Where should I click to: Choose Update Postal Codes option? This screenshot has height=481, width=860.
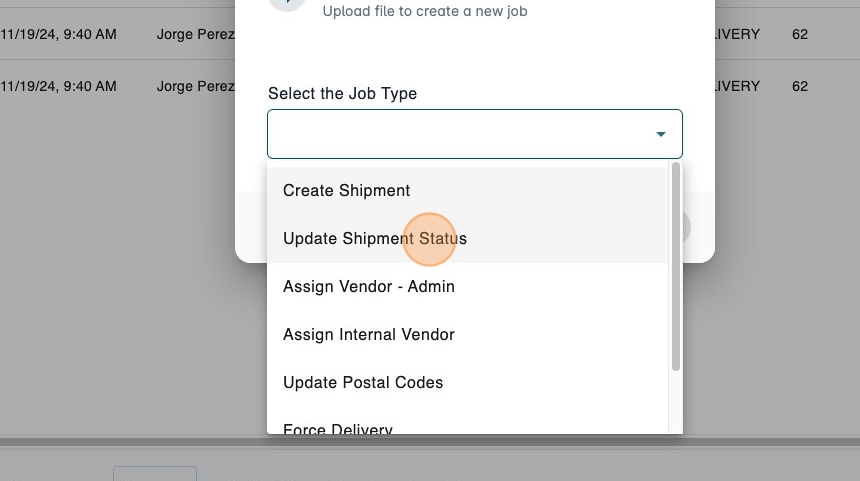click(363, 383)
